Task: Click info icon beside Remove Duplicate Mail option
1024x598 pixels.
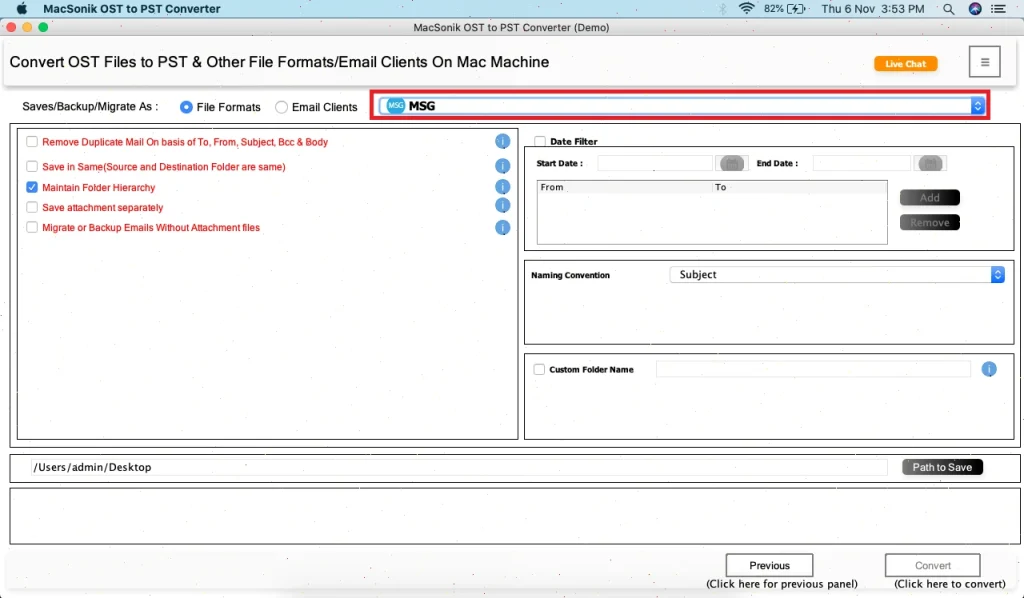Action: click(503, 142)
